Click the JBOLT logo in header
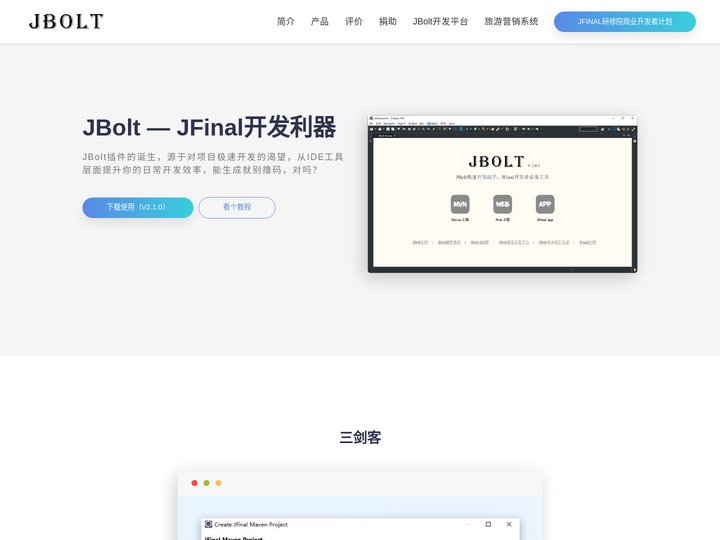 pos(66,22)
